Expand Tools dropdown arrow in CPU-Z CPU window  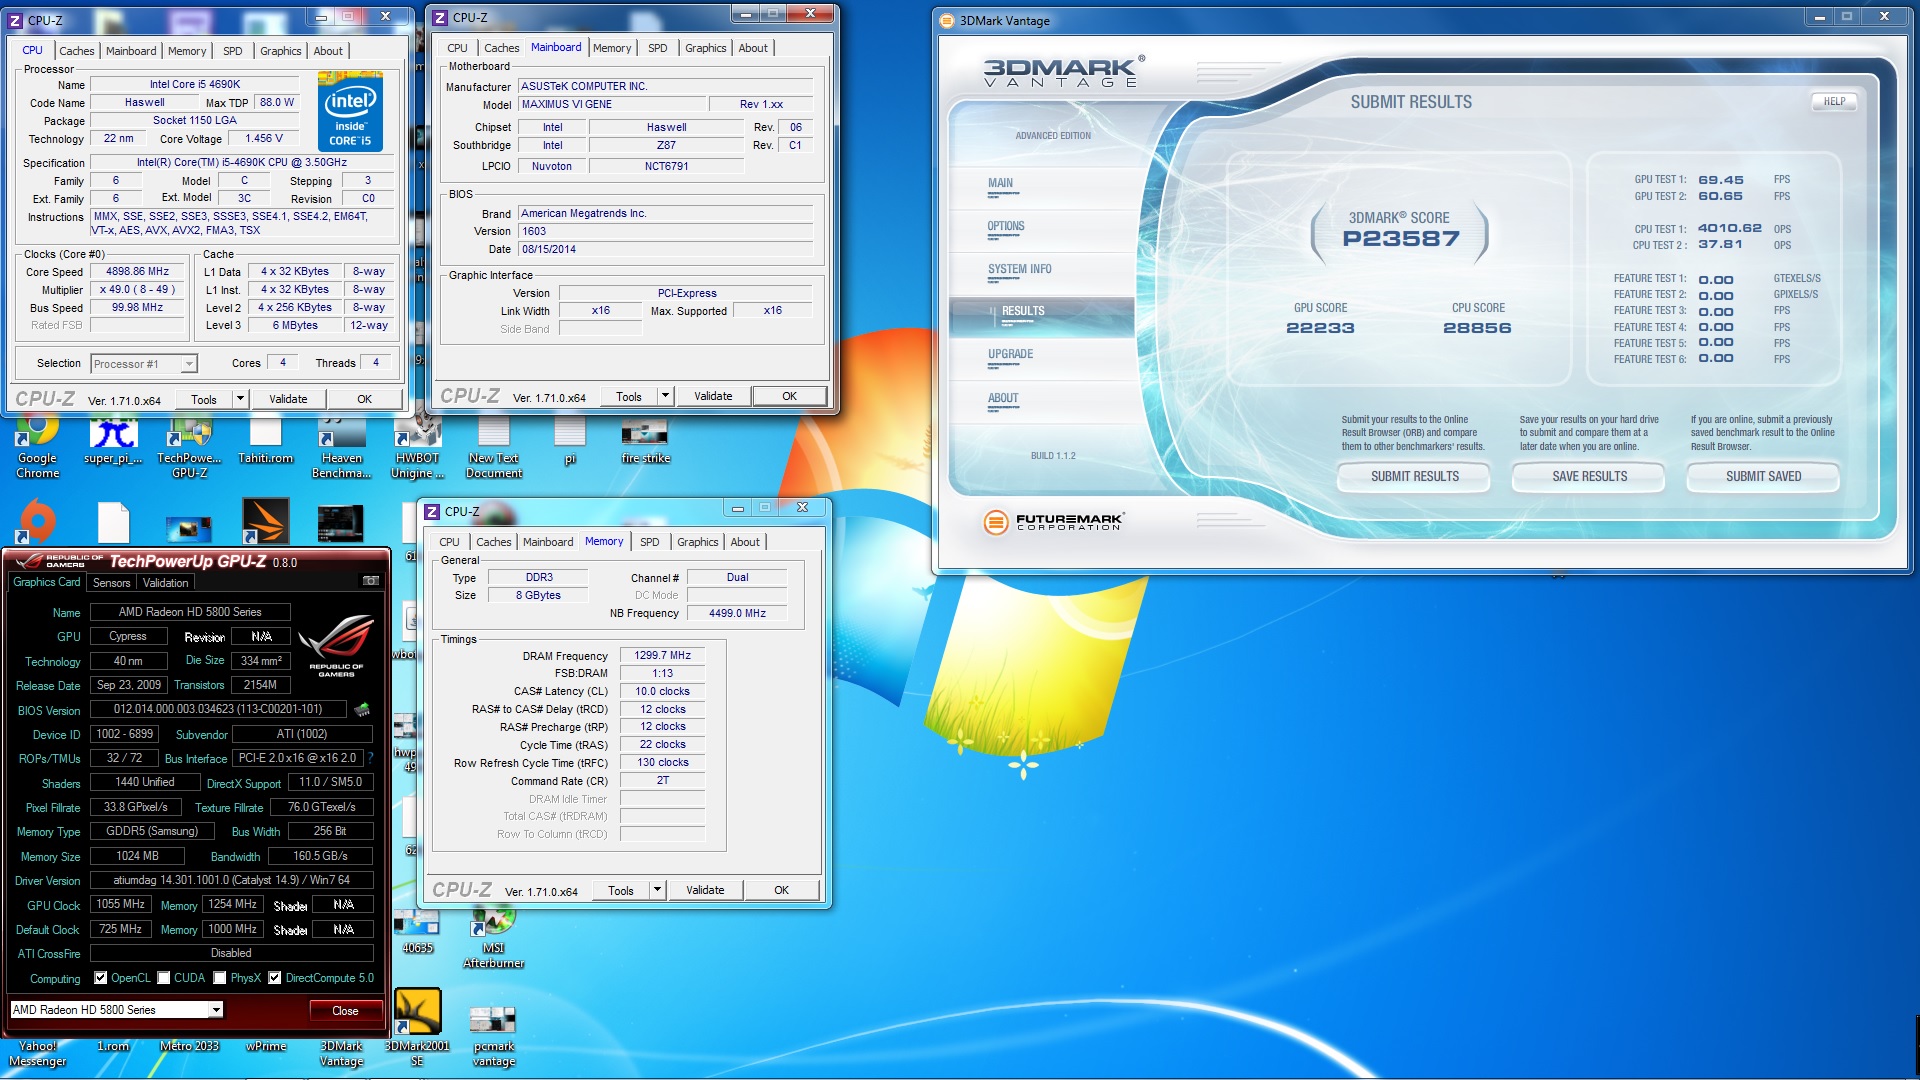[240, 399]
